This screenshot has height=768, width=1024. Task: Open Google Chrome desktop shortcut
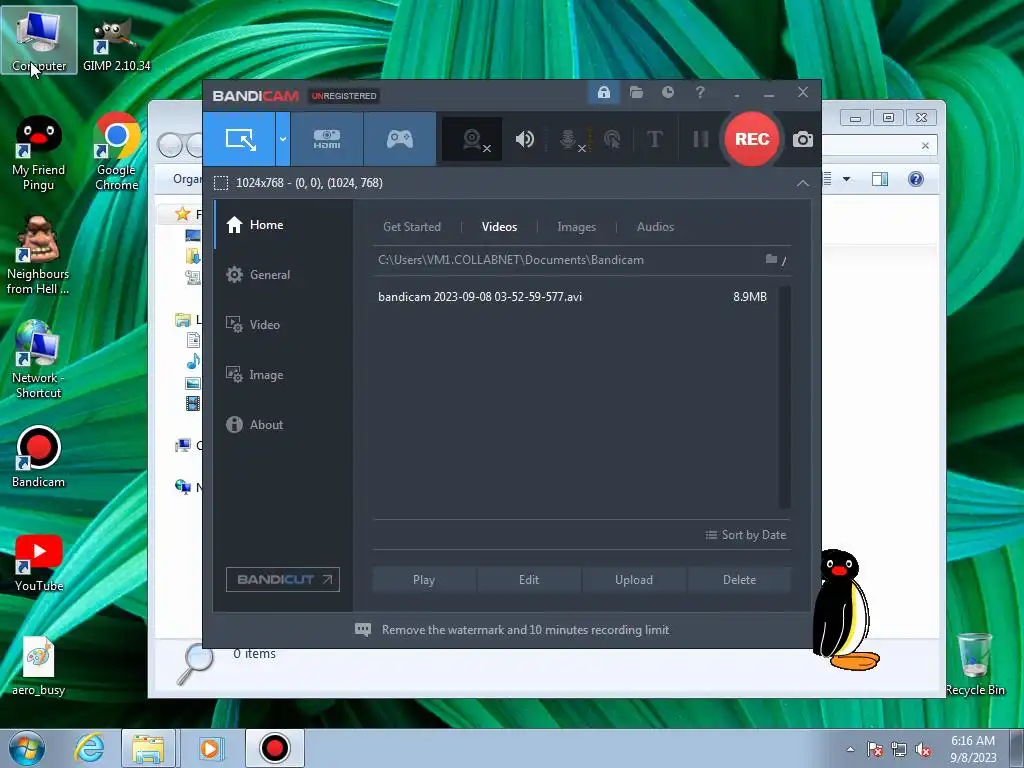pos(116,152)
